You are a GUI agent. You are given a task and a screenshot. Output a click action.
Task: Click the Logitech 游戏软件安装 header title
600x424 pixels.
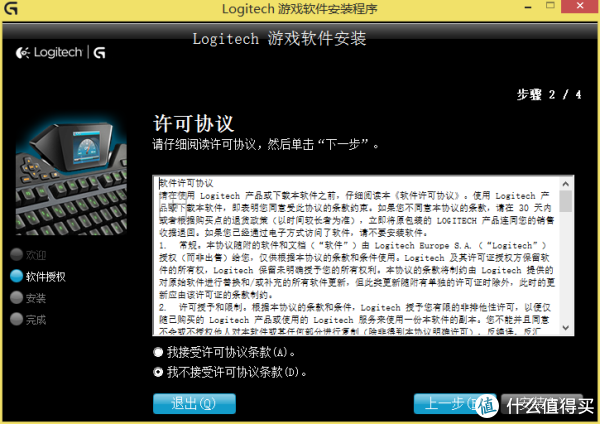coord(279,39)
